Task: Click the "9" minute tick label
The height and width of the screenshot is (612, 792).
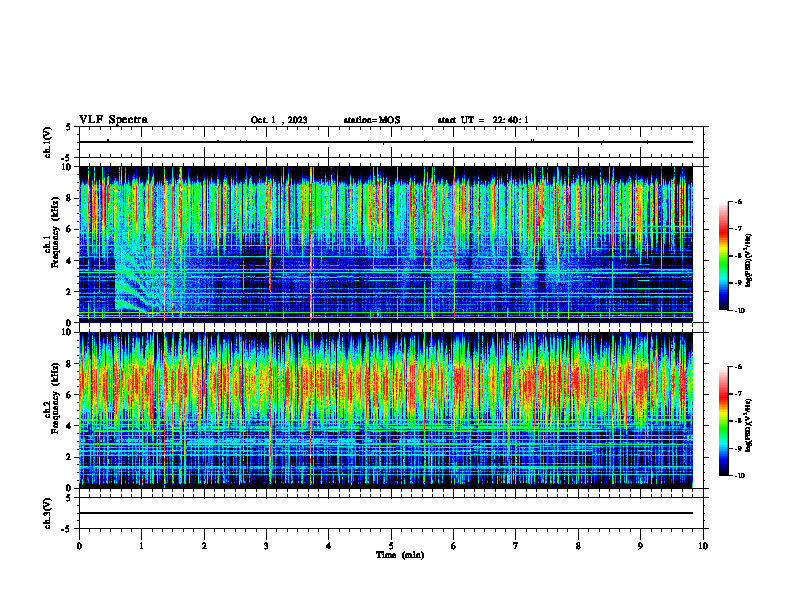Action: (640, 546)
